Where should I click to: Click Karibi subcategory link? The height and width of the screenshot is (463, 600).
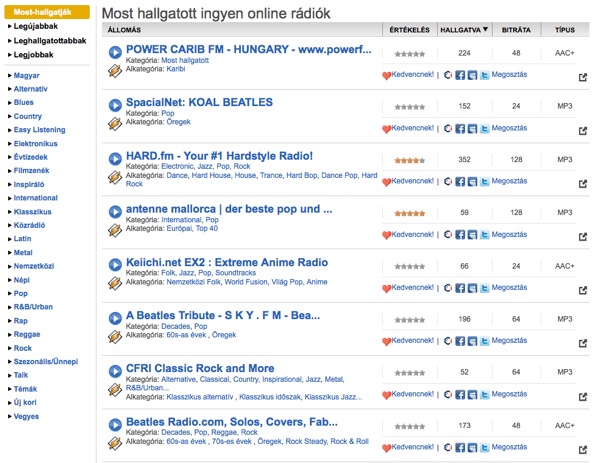pos(176,69)
